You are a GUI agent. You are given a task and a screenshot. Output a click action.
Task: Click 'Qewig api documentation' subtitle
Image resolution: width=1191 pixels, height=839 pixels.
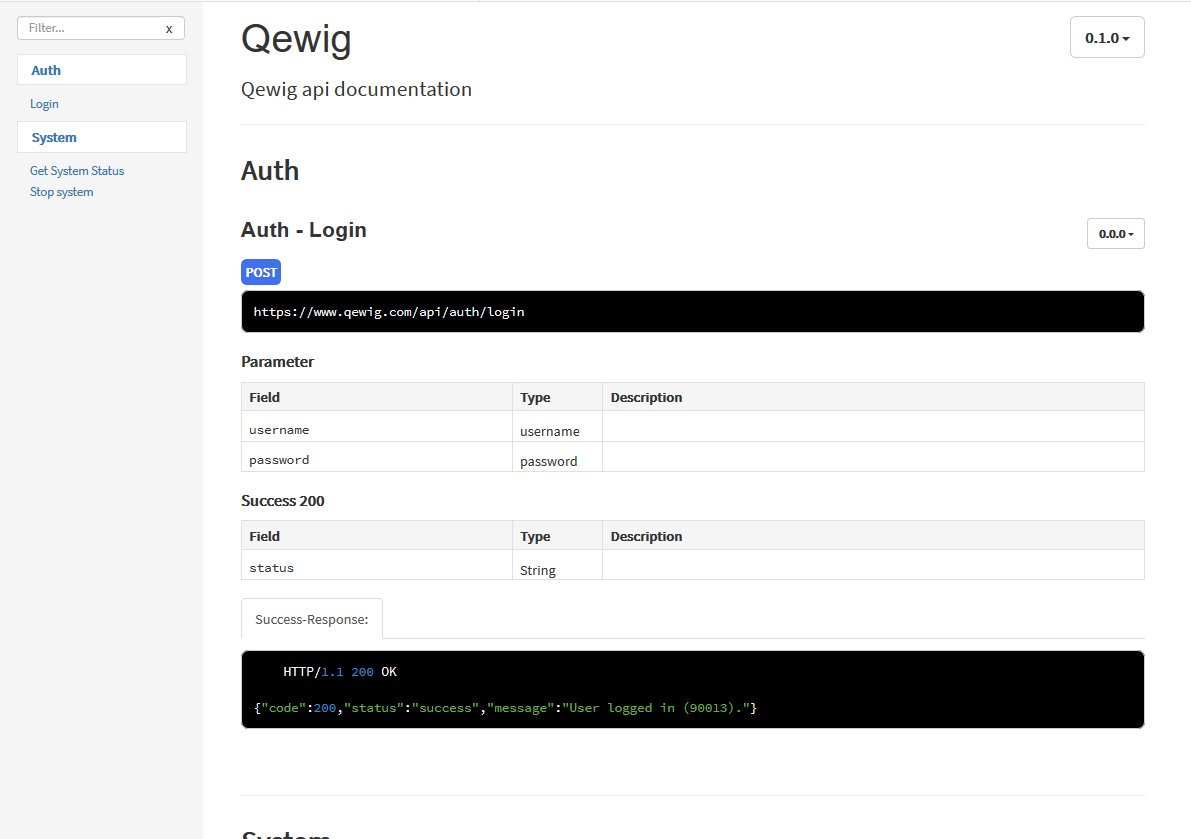(356, 89)
